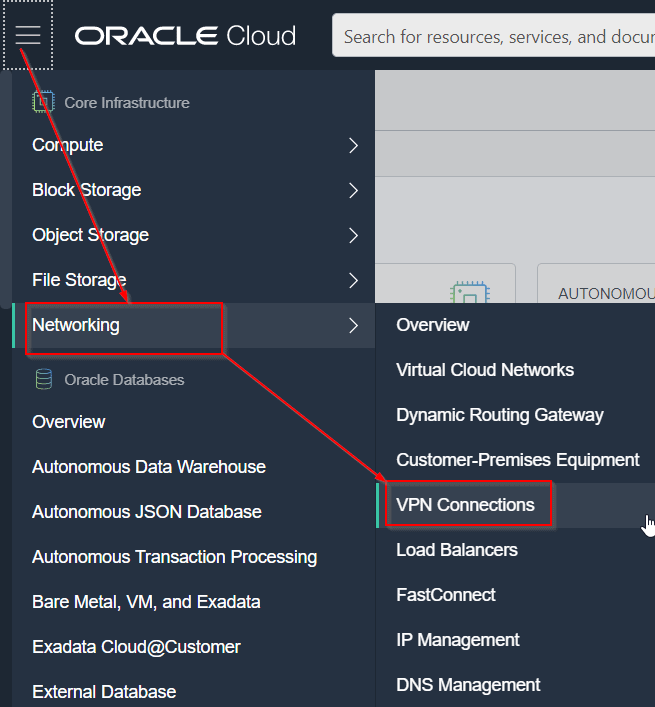Open Autonomous Data Warehouse
Screen dimensions: 655x707
(149, 467)
